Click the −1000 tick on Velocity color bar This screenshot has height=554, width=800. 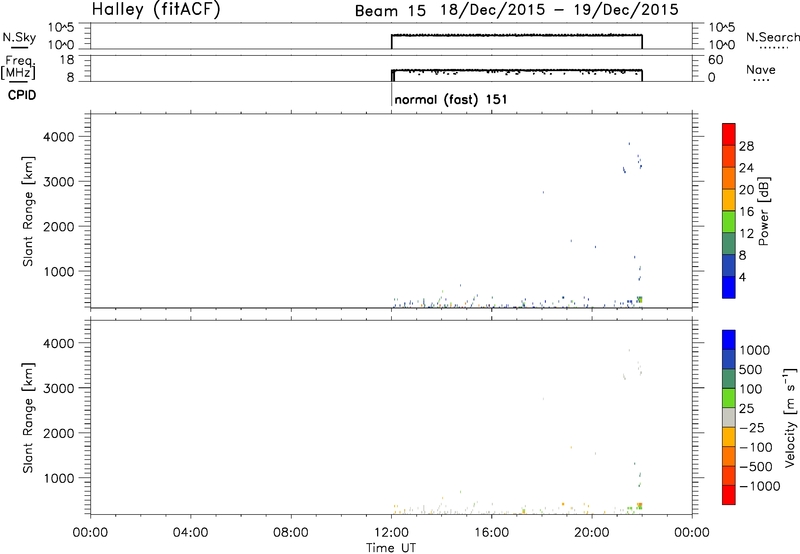point(759,486)
